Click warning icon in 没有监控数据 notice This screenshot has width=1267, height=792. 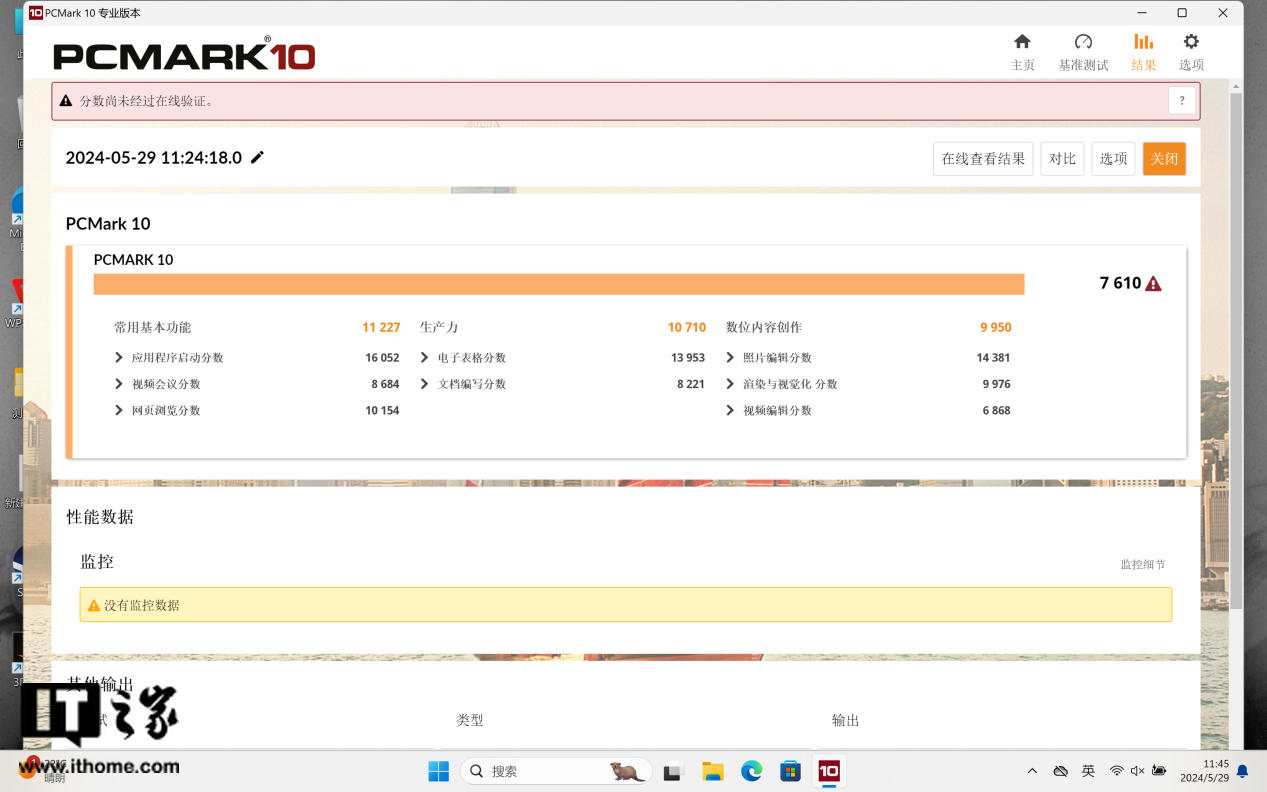click(x=94, y=605)
